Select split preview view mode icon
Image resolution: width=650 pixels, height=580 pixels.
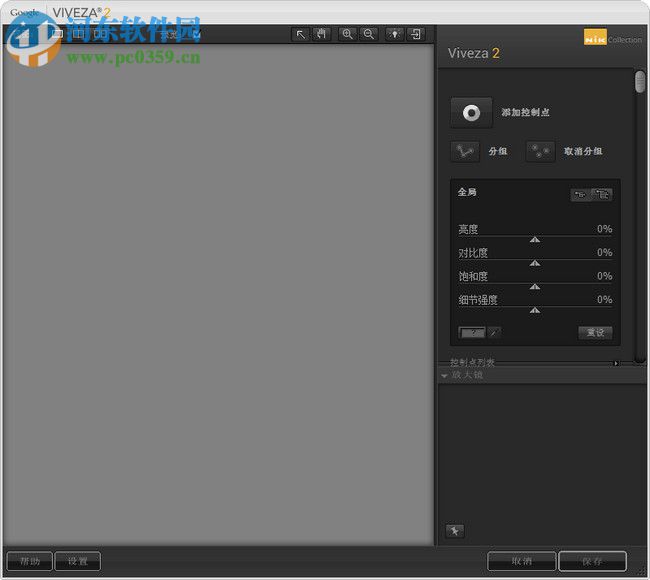tap(78, 34)
